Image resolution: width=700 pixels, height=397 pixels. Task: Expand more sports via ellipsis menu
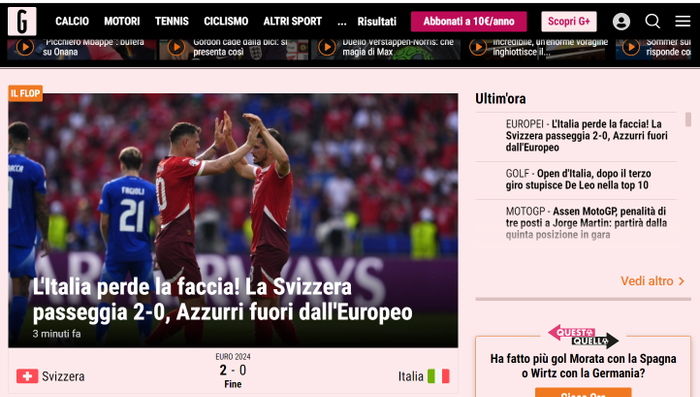click(x=342, y=21)
